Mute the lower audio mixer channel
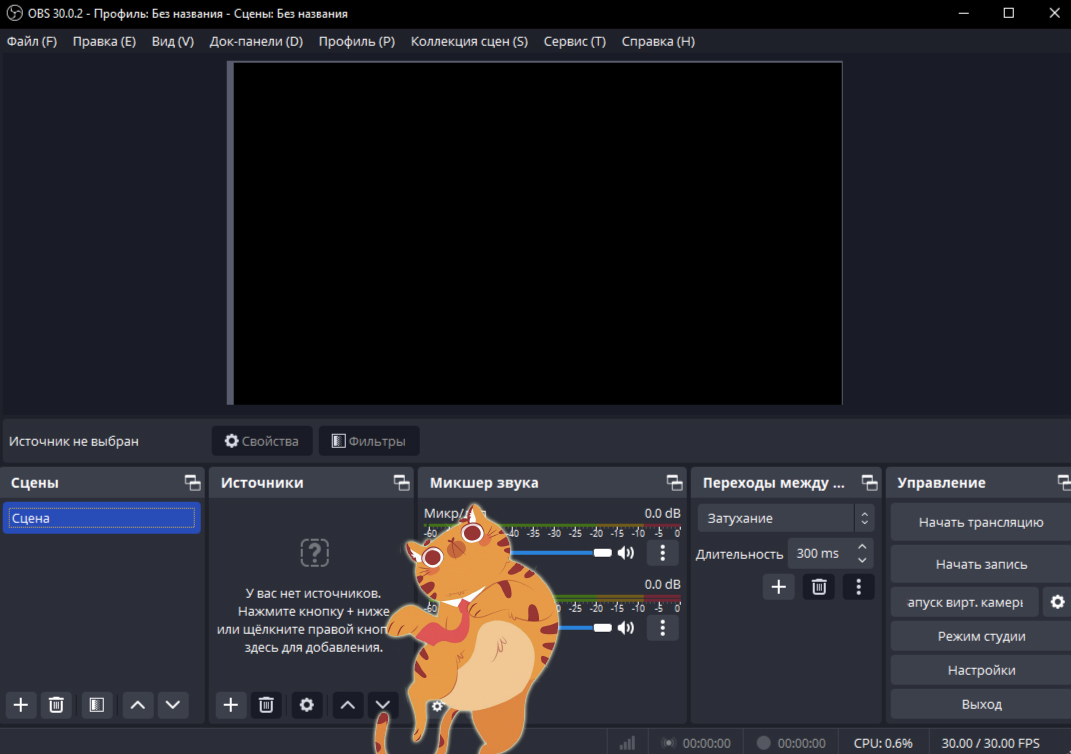This screenshot has height=754, width=1071. coord(626,628)
